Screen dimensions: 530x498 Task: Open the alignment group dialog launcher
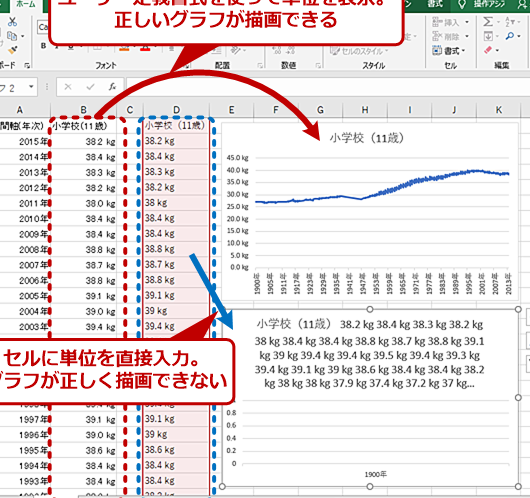(260, 66)
